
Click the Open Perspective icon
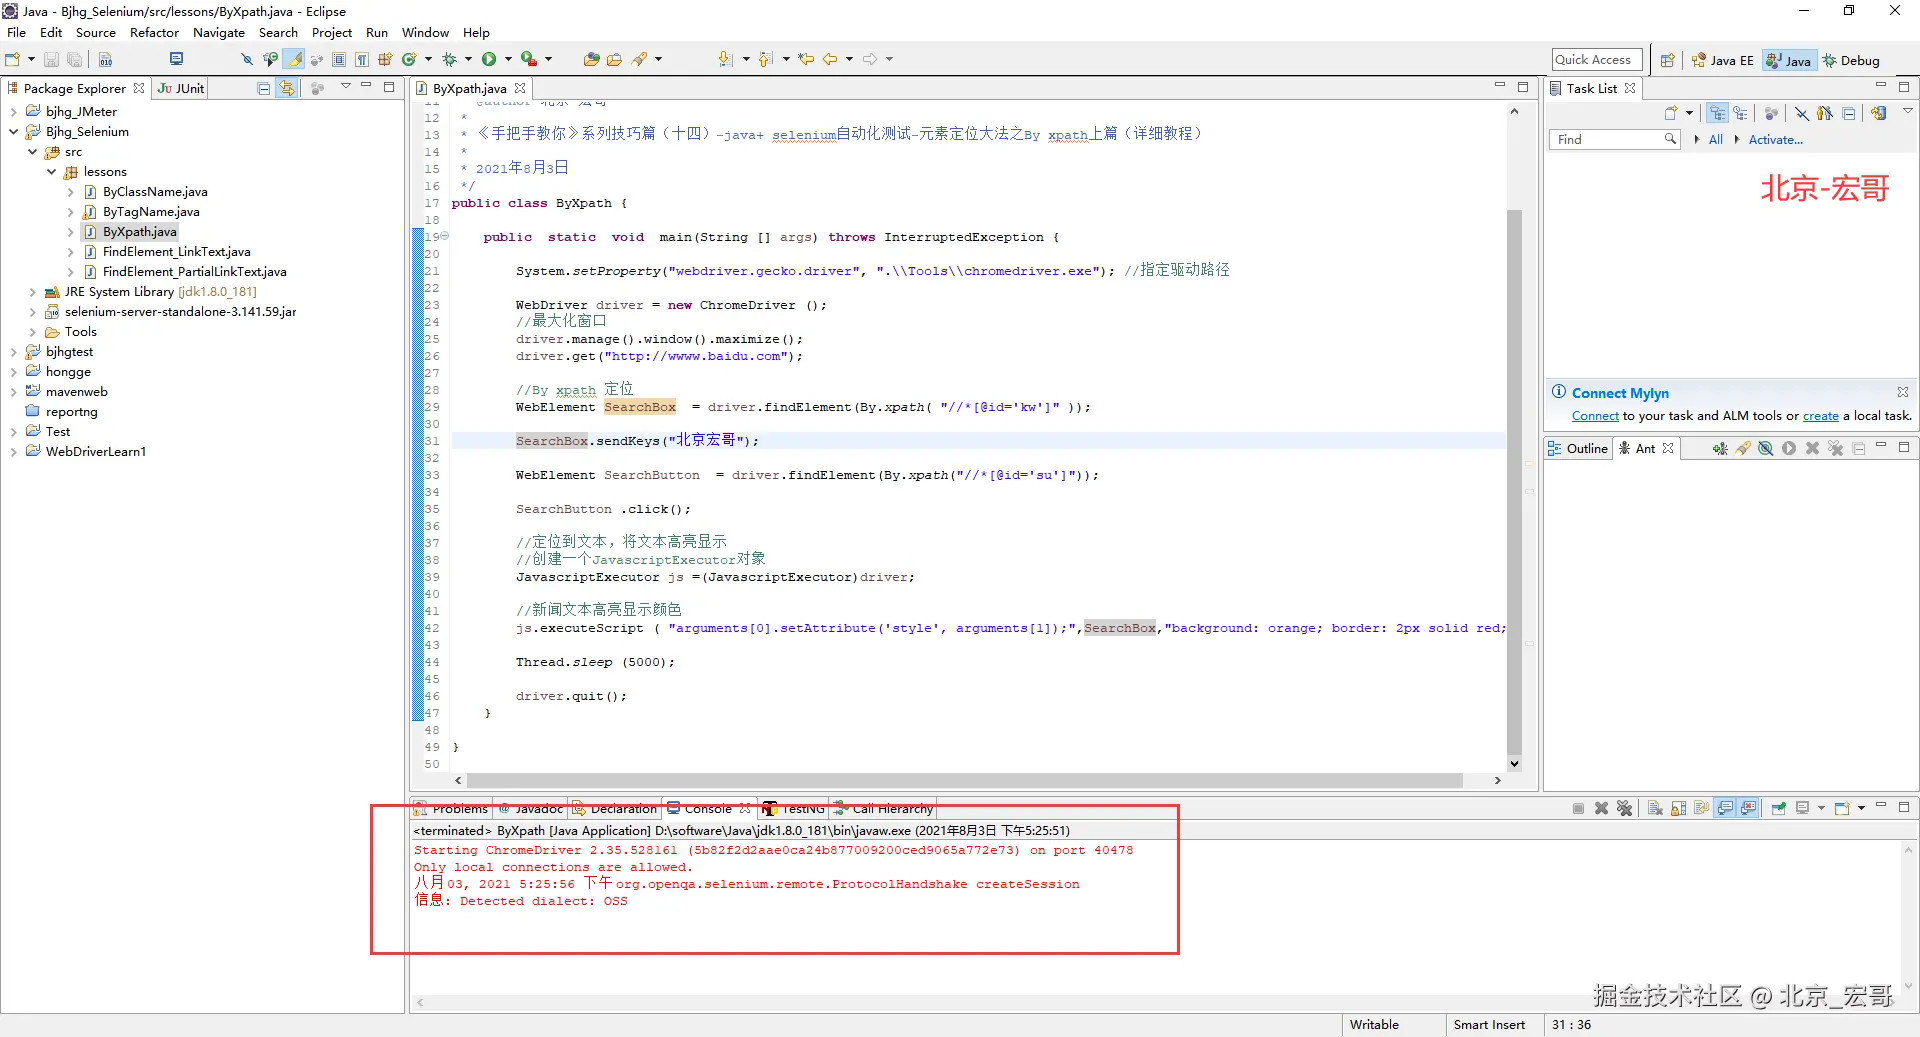tap(1667, 60)
